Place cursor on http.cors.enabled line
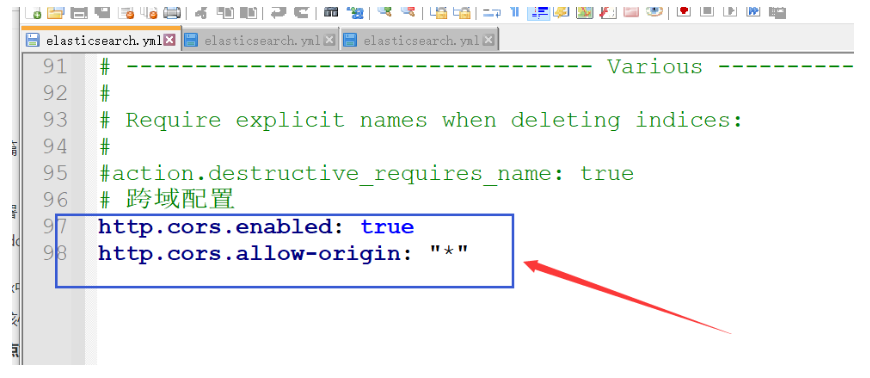Screen dimensions: 870x378 (256, 226)
